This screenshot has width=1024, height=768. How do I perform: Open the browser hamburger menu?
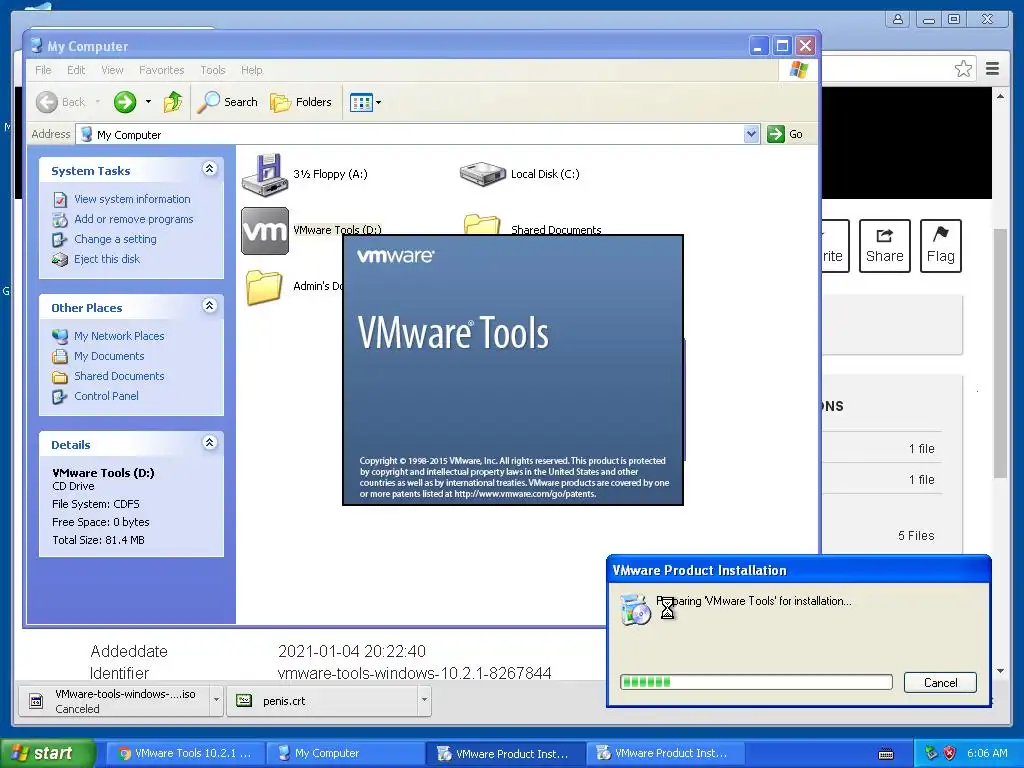(993, 69)
